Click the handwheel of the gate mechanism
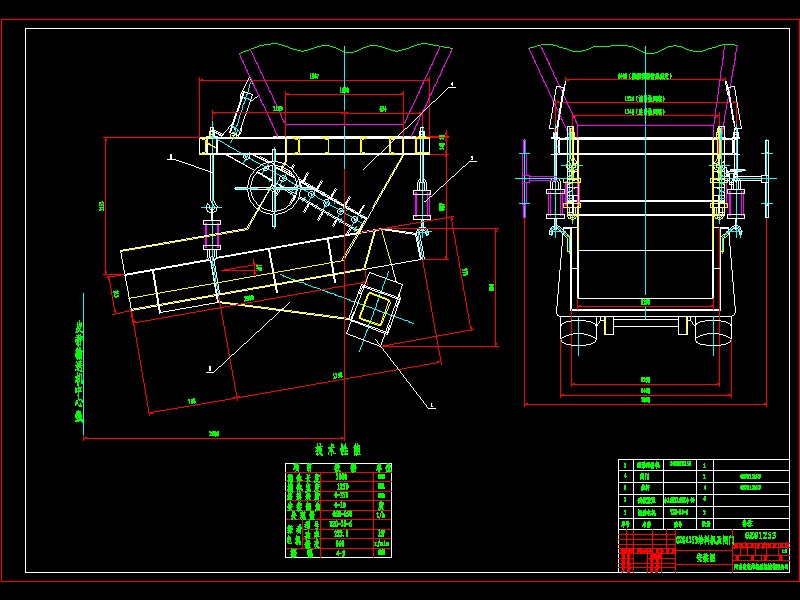Viewport: 800px width, 600px height. (x=273, y=188)
